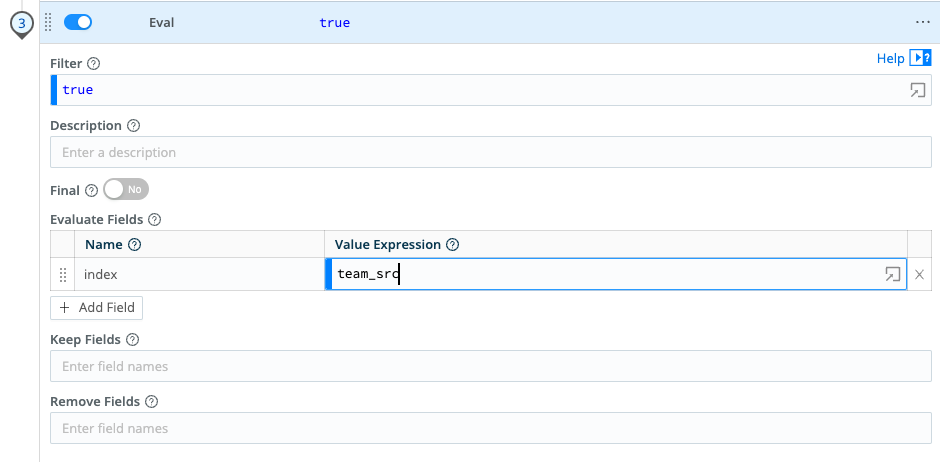
Task: Show Final help tooltip icon
Action: pos(91,191)
